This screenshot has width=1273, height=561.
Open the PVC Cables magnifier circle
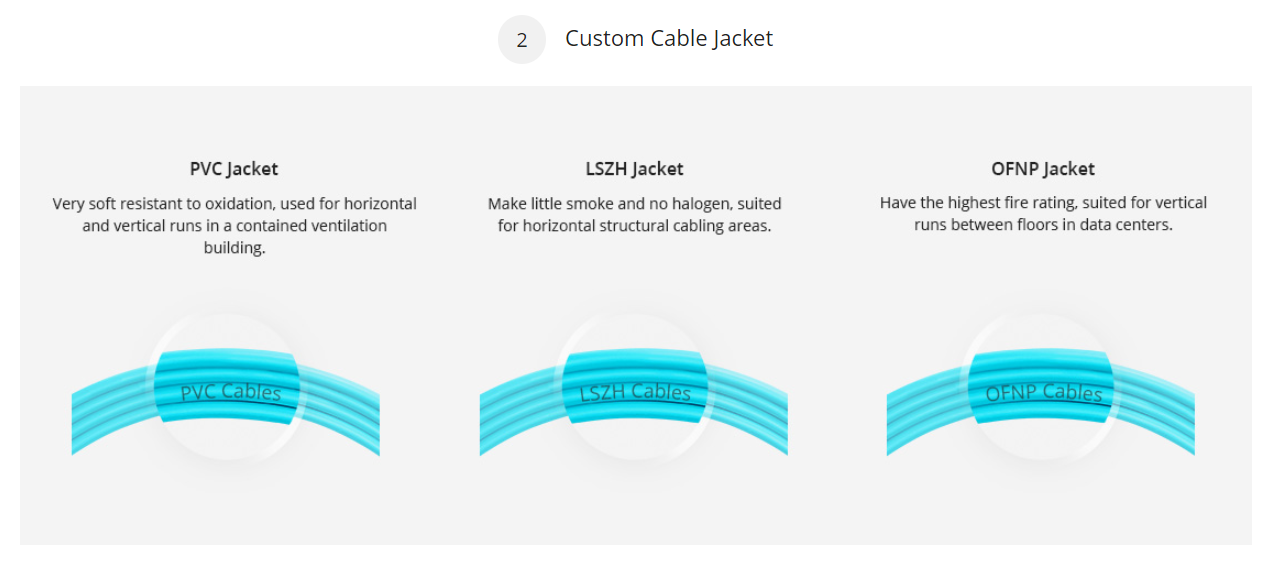click(x=227, y=387)
